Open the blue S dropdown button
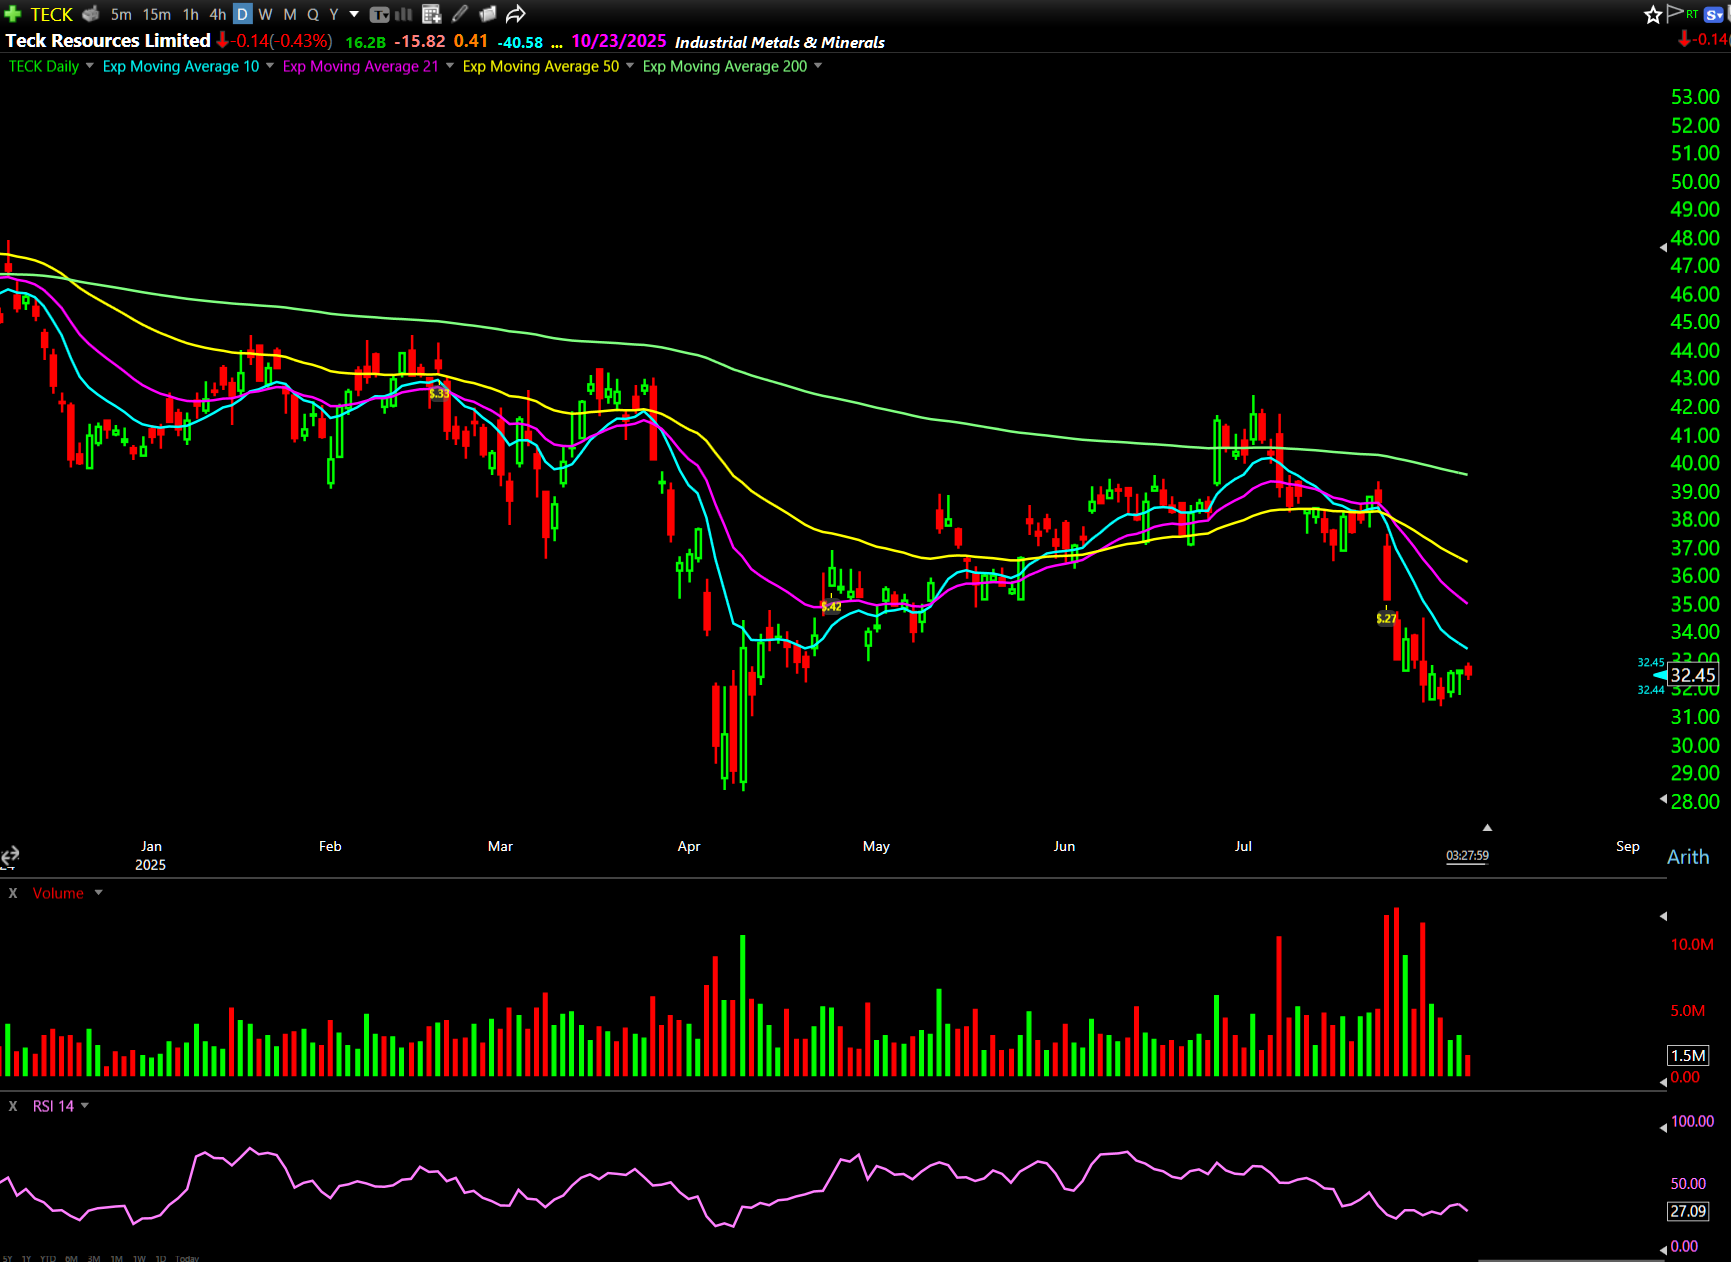Viewport: 1731px width, 1262px height. click(x=1716, y=14)
